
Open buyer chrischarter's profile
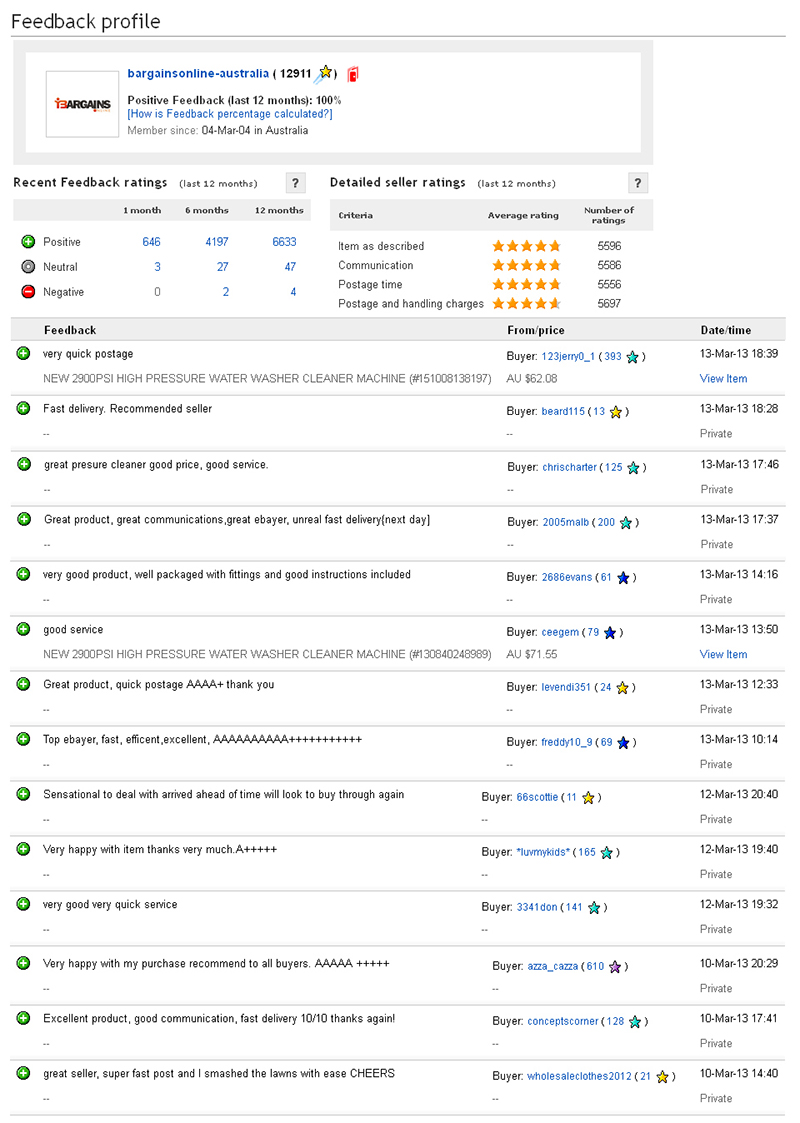(569, 467)
